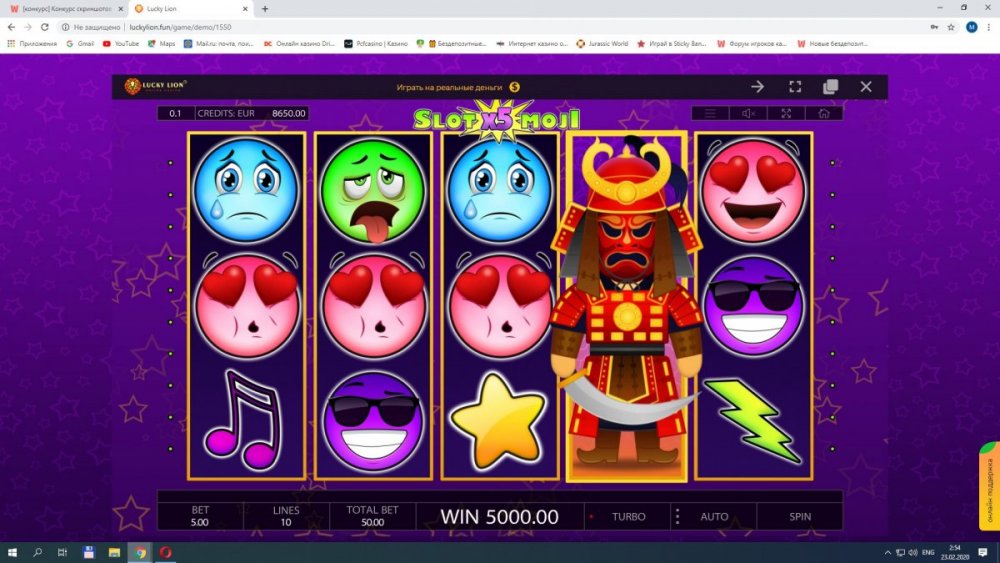1000x563 pixels.
Task: Enter fullscreen from the Lucky Lion top bar
Action: click(795, 87)
